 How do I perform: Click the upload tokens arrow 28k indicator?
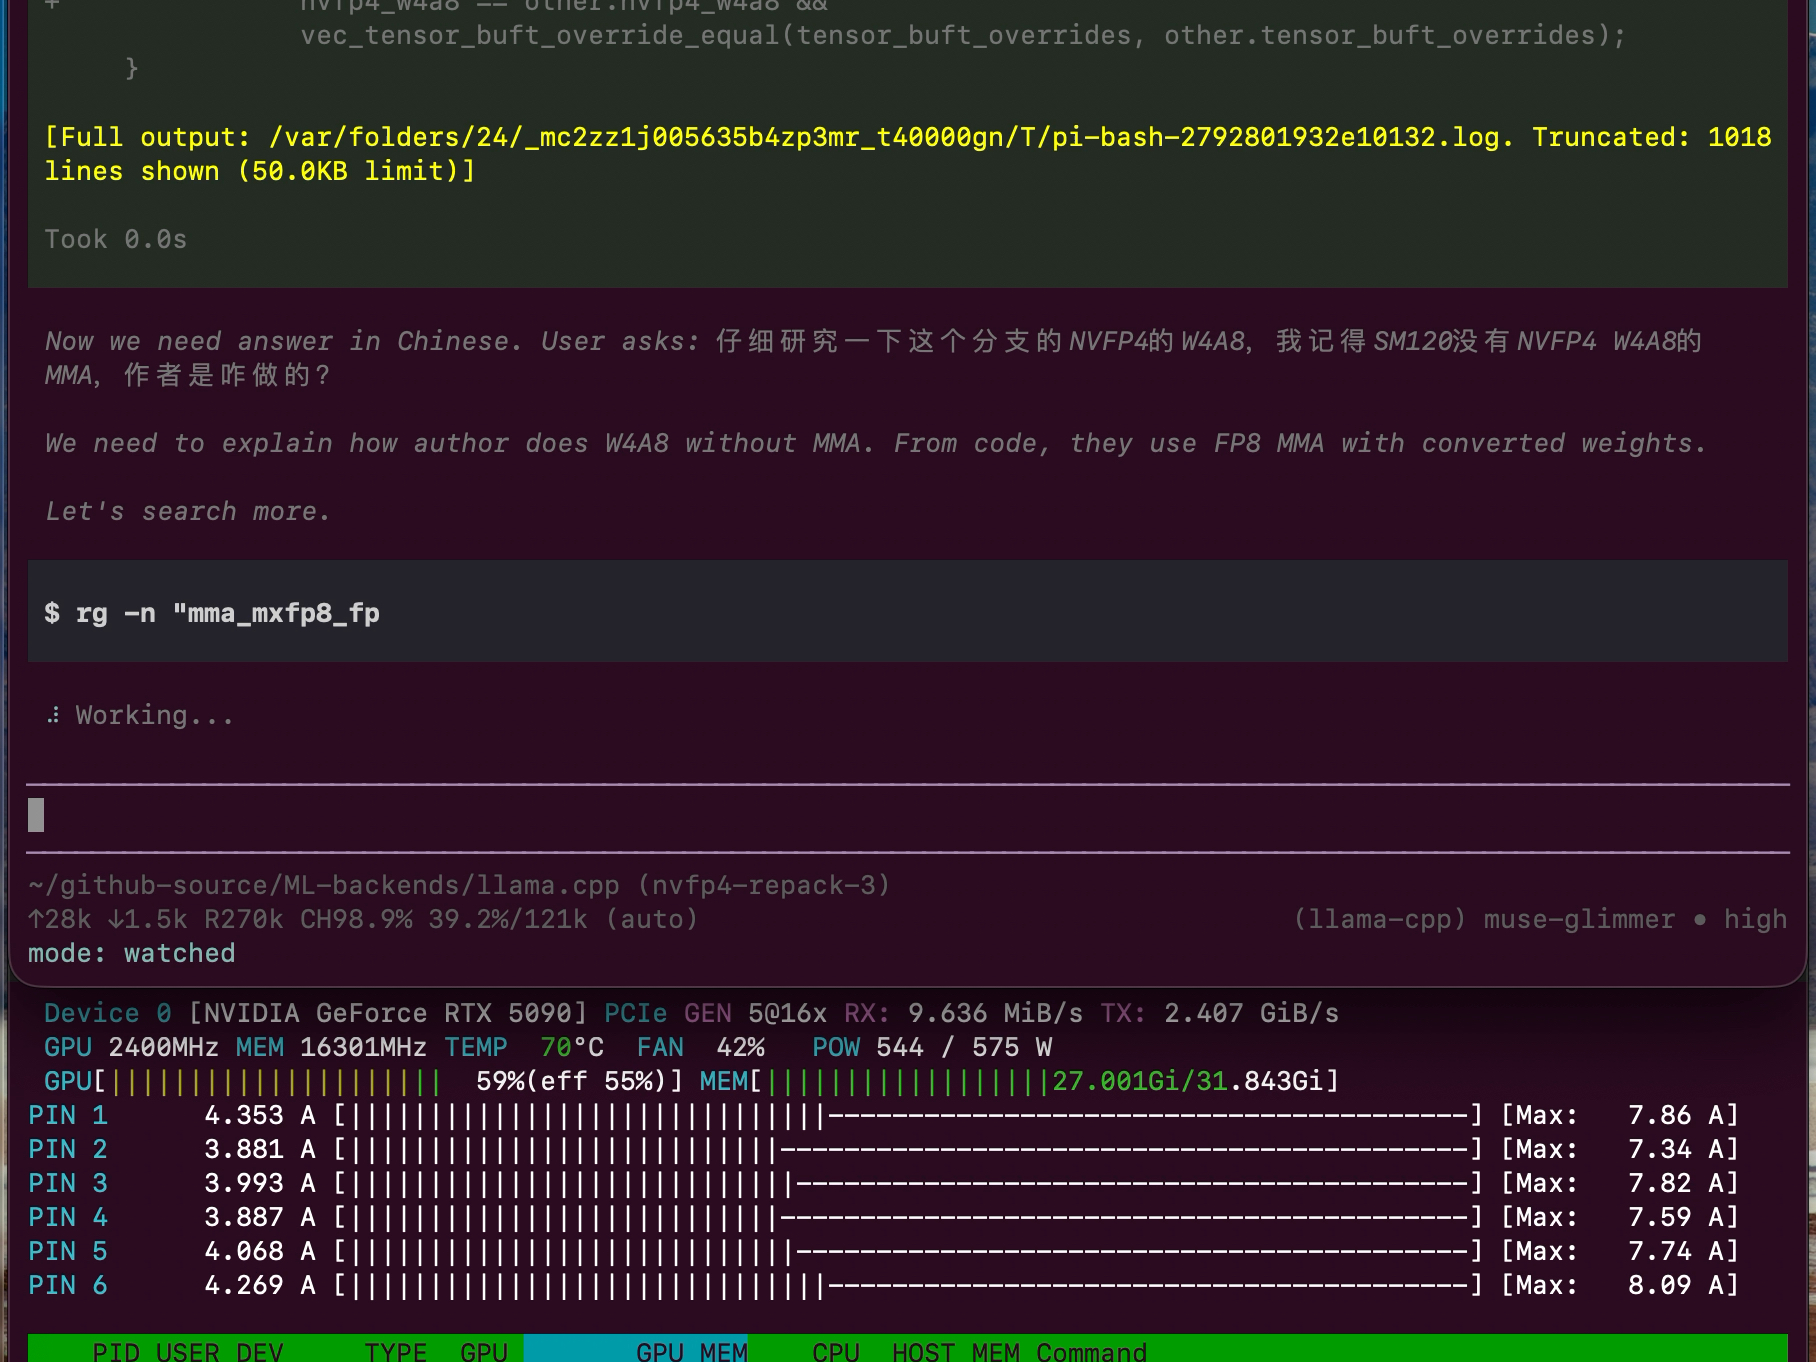click(x=60, y=919)
